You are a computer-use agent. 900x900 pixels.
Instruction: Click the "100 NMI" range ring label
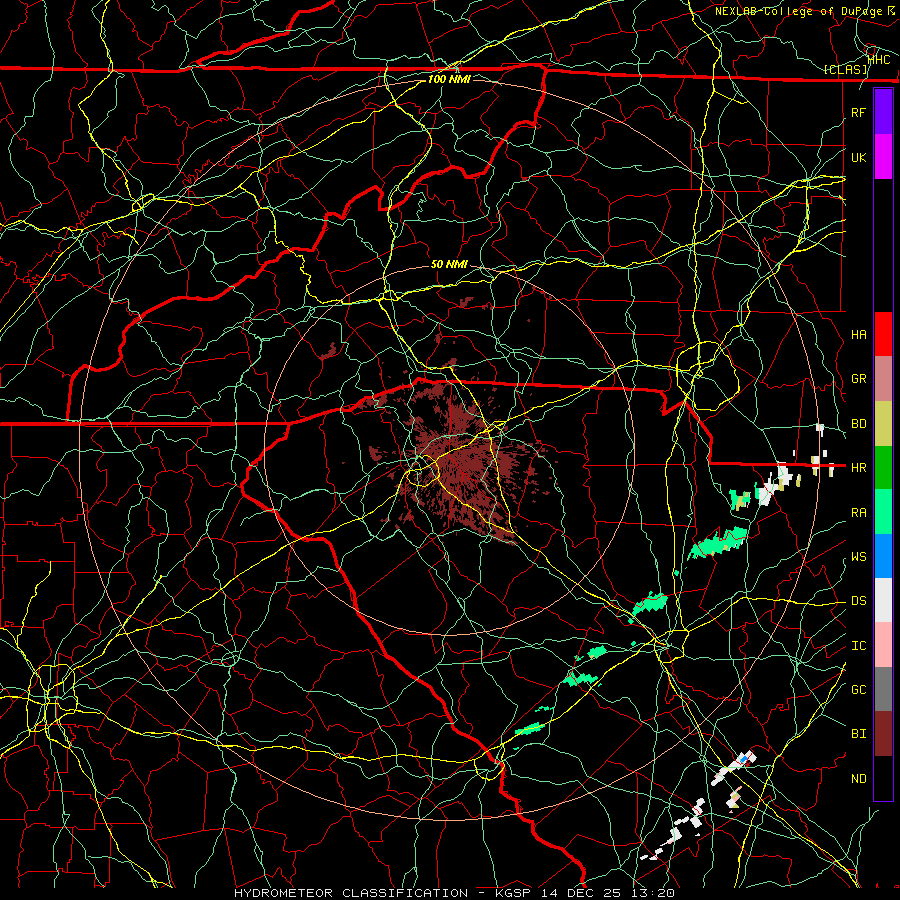(x=449, y=79)
